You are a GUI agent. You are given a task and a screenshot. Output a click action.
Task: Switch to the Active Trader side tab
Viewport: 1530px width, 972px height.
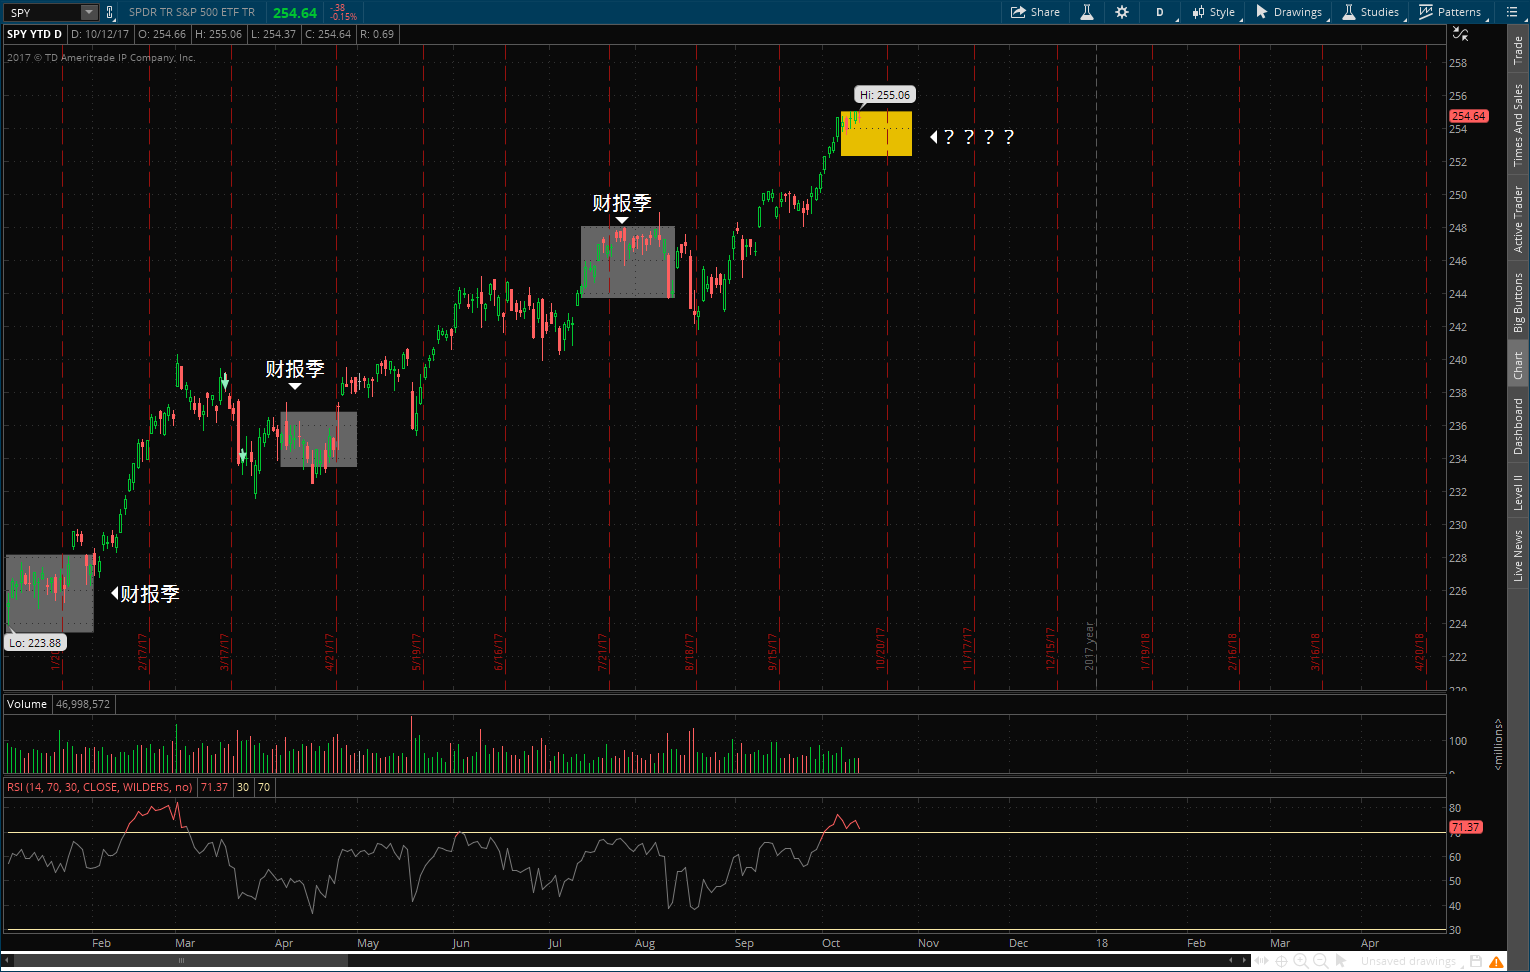tap(1518, 218)
